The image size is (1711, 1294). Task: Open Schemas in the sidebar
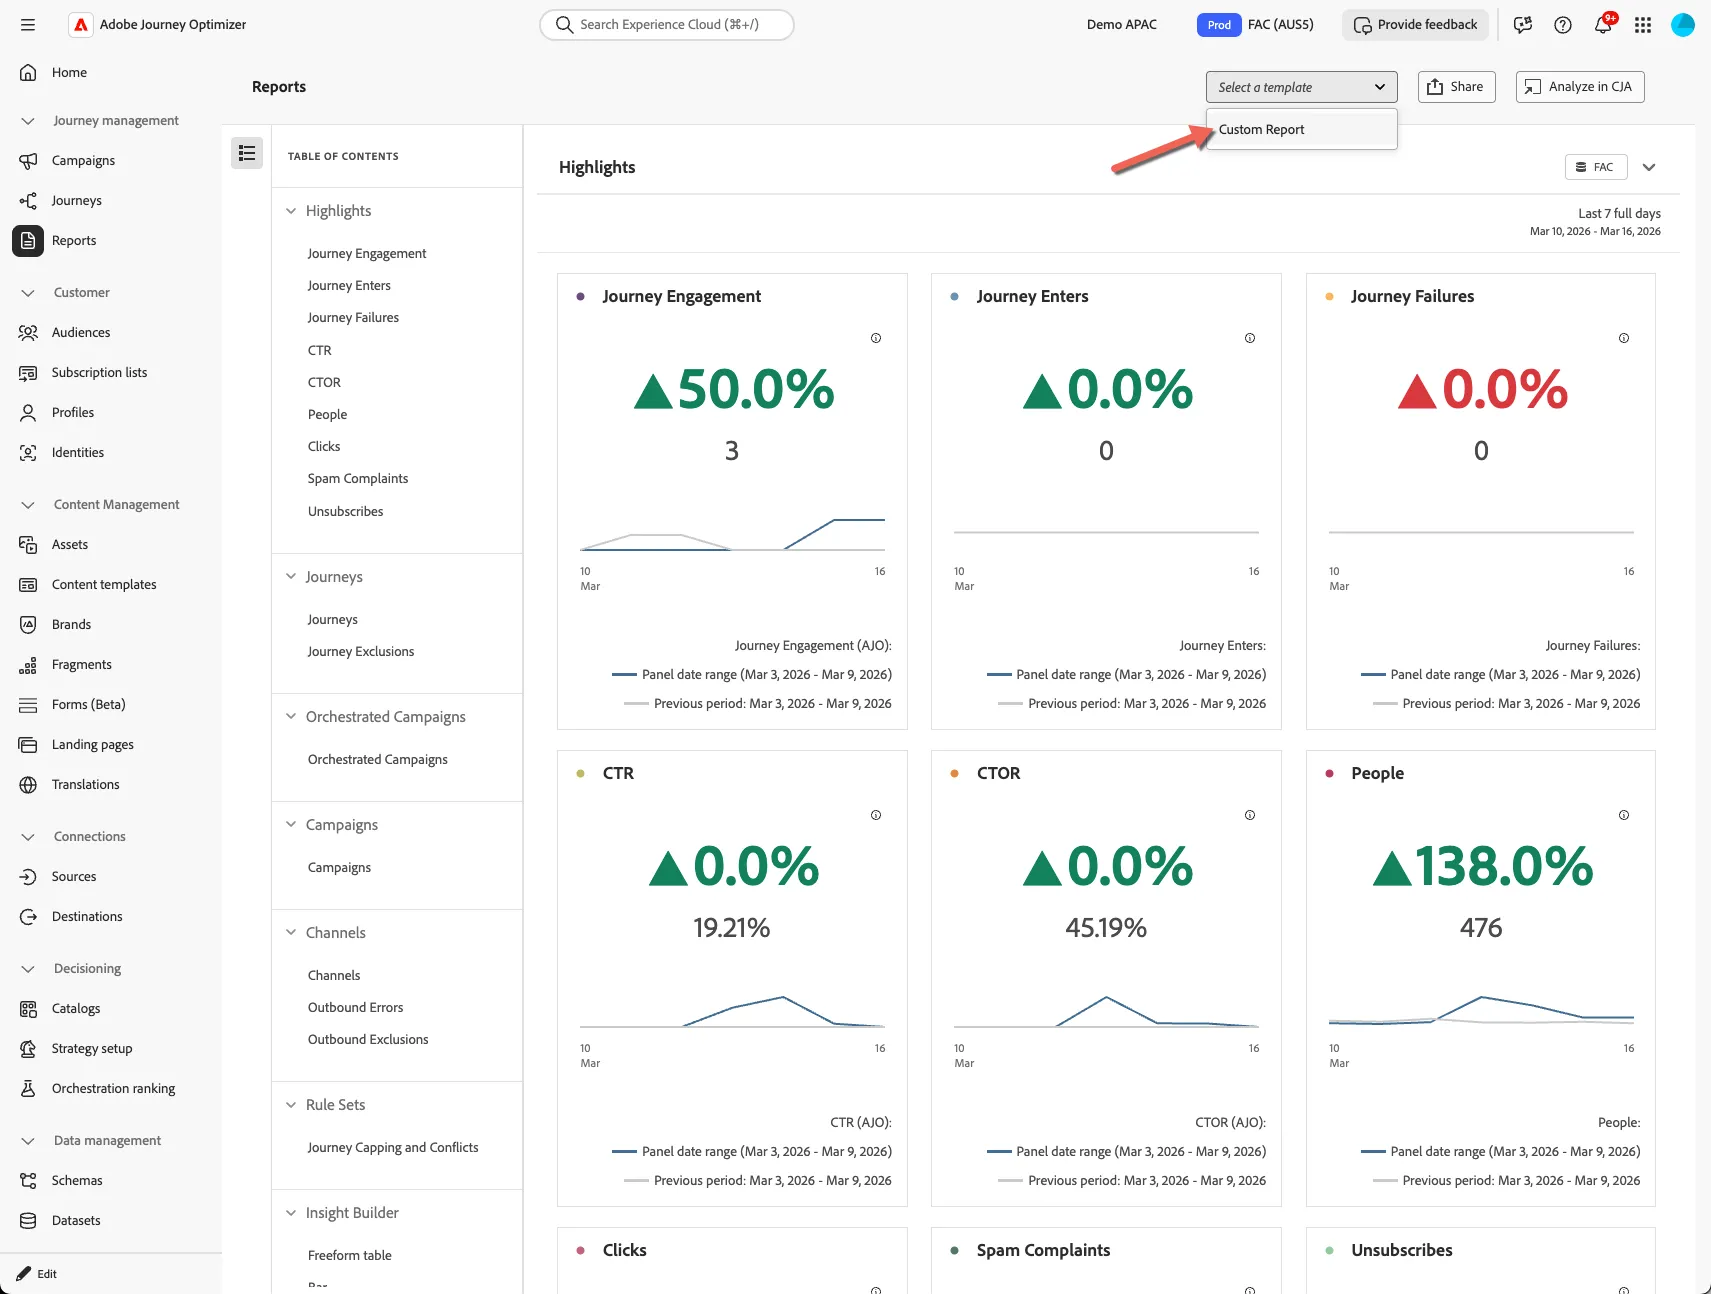77,1180
